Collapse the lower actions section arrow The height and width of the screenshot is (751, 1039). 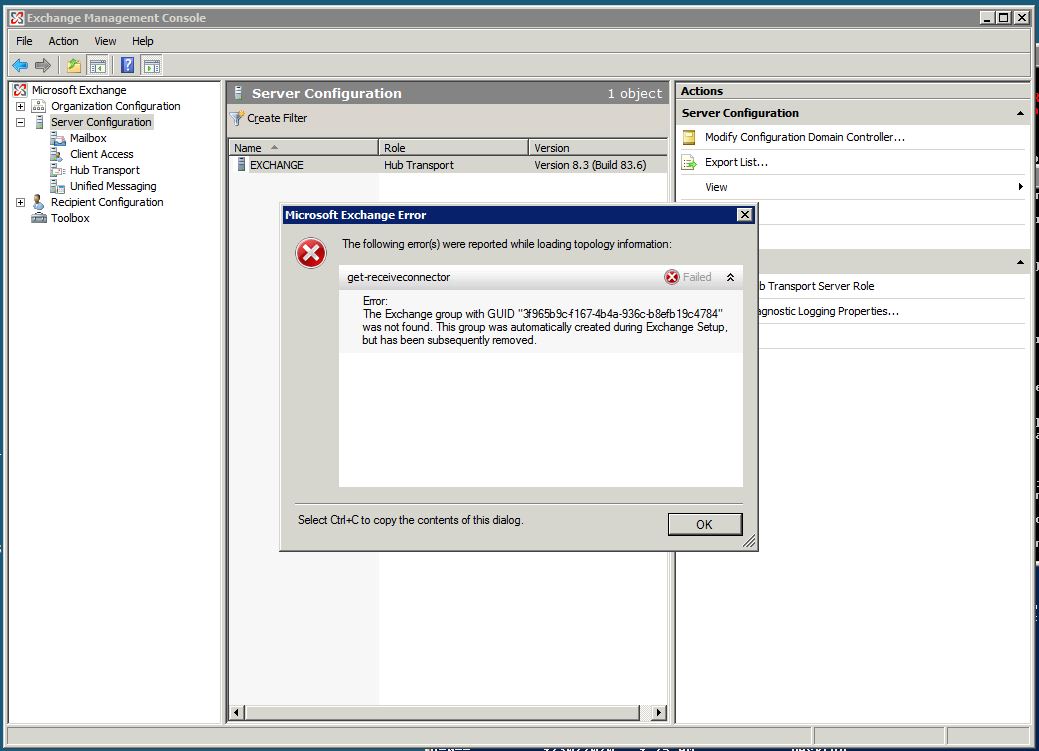[1020, 262]
